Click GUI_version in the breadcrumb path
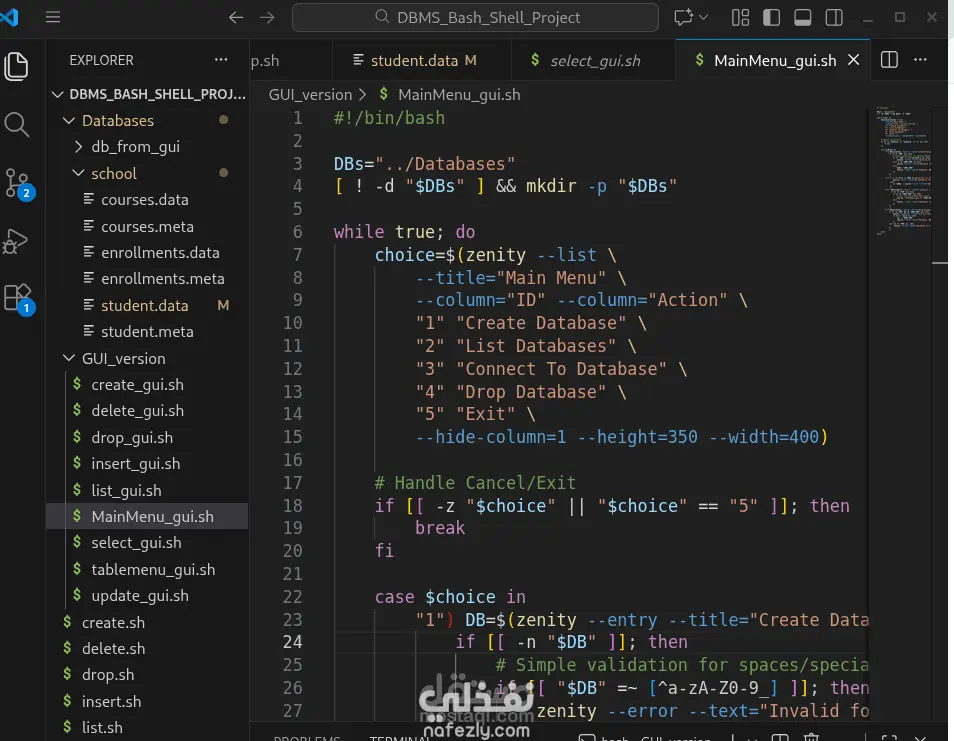954x741 pixels. tap(311, 94)
